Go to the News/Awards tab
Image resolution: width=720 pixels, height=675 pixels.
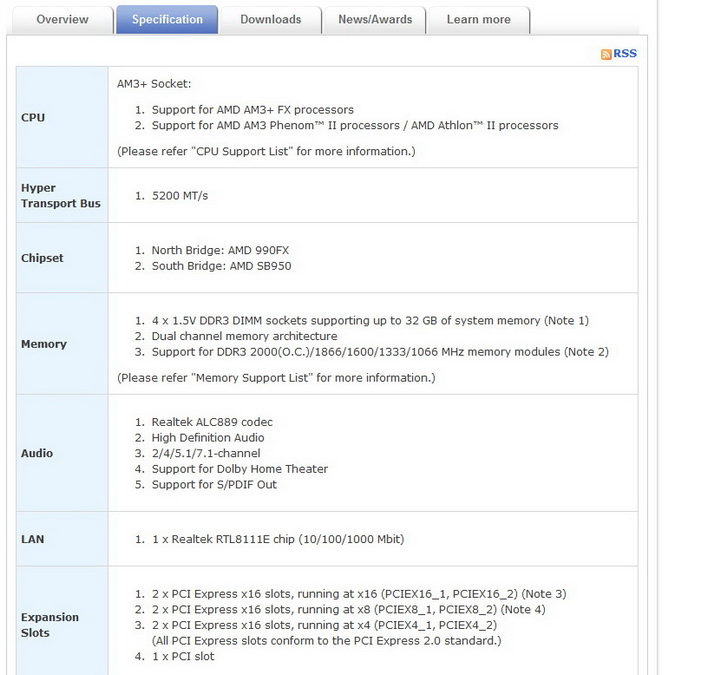pyautogui.click(x=375, y=20)
